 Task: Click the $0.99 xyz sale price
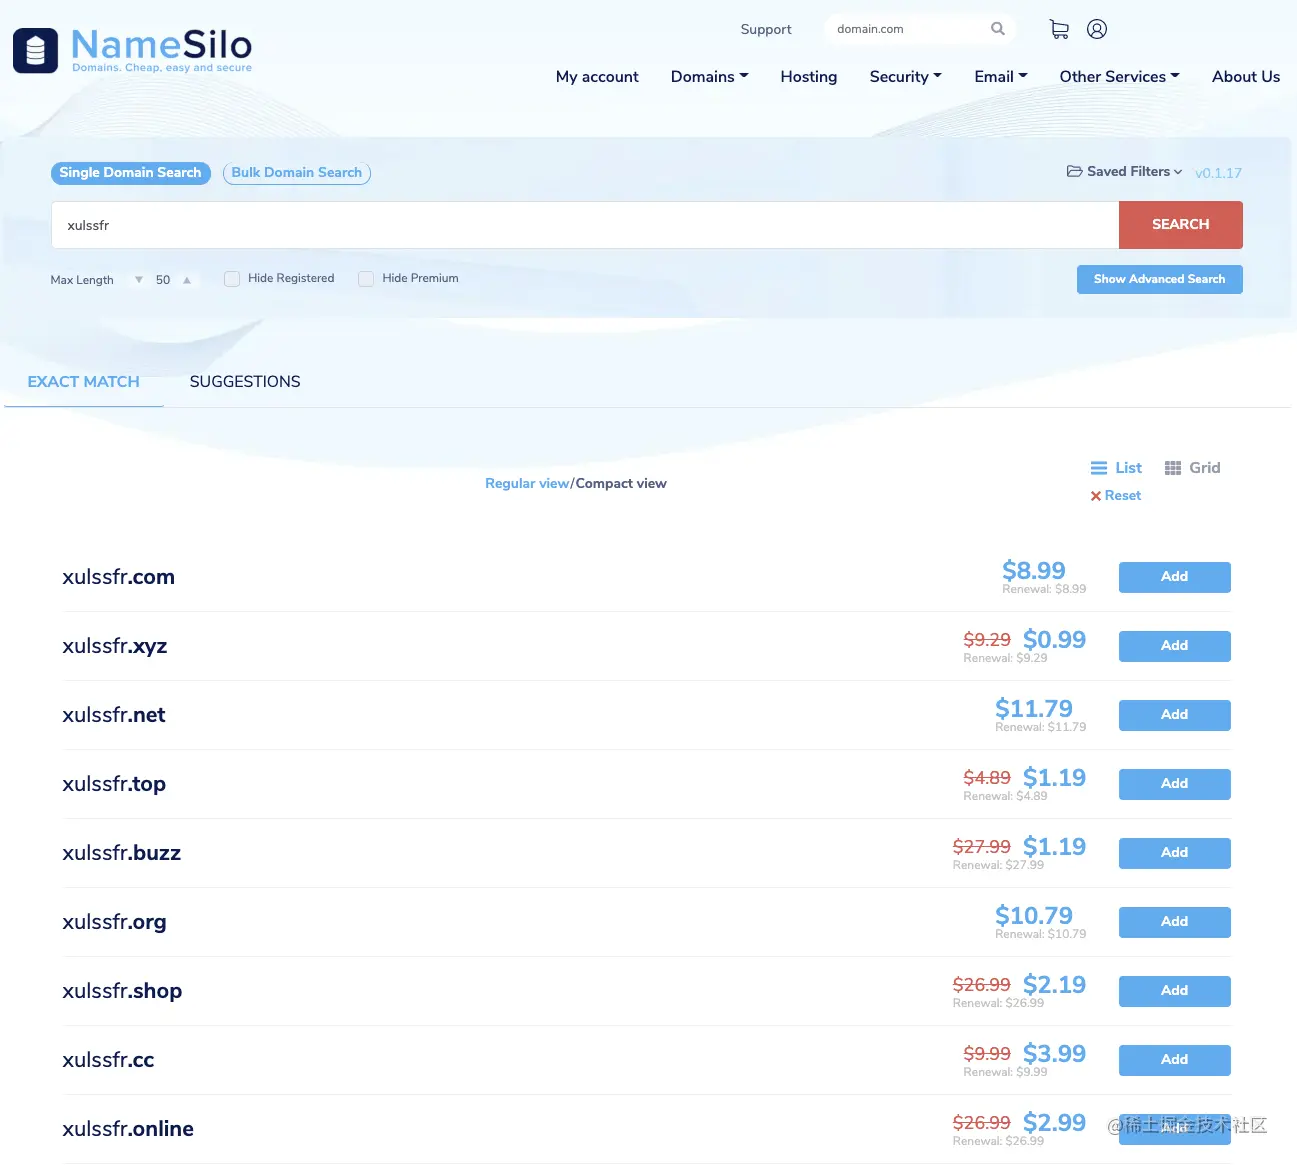click(x=1054, y=640)
